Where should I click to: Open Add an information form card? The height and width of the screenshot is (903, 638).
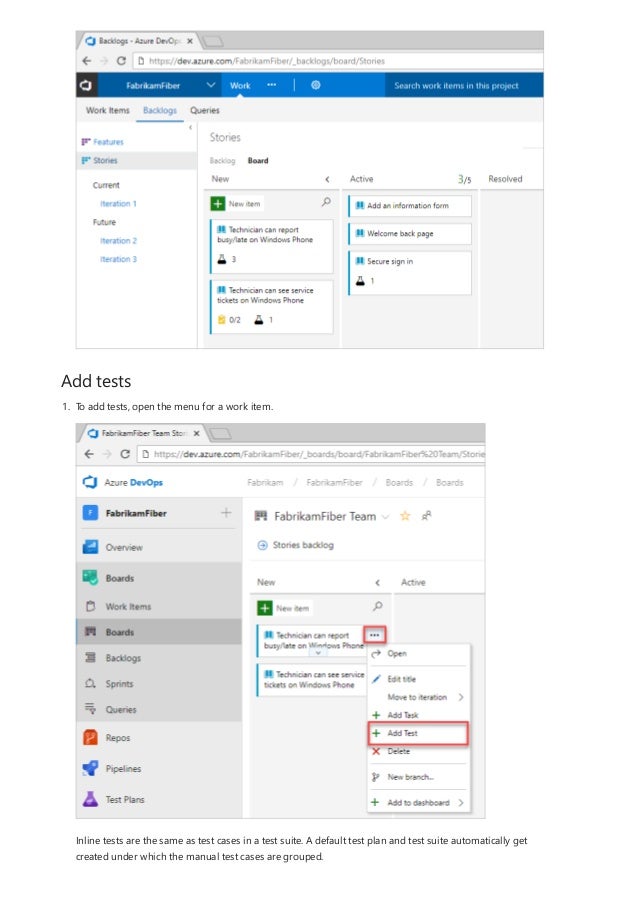coord(409,206)
